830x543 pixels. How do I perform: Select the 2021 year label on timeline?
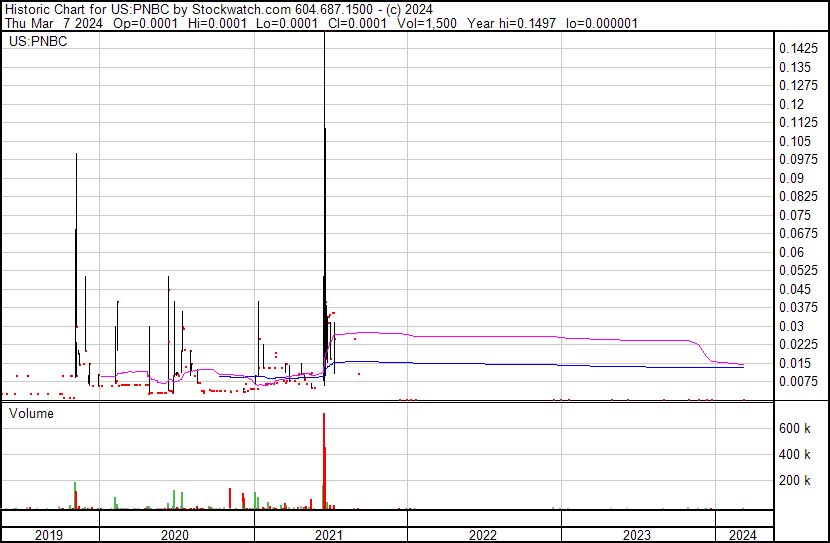[x=329, y=535]
